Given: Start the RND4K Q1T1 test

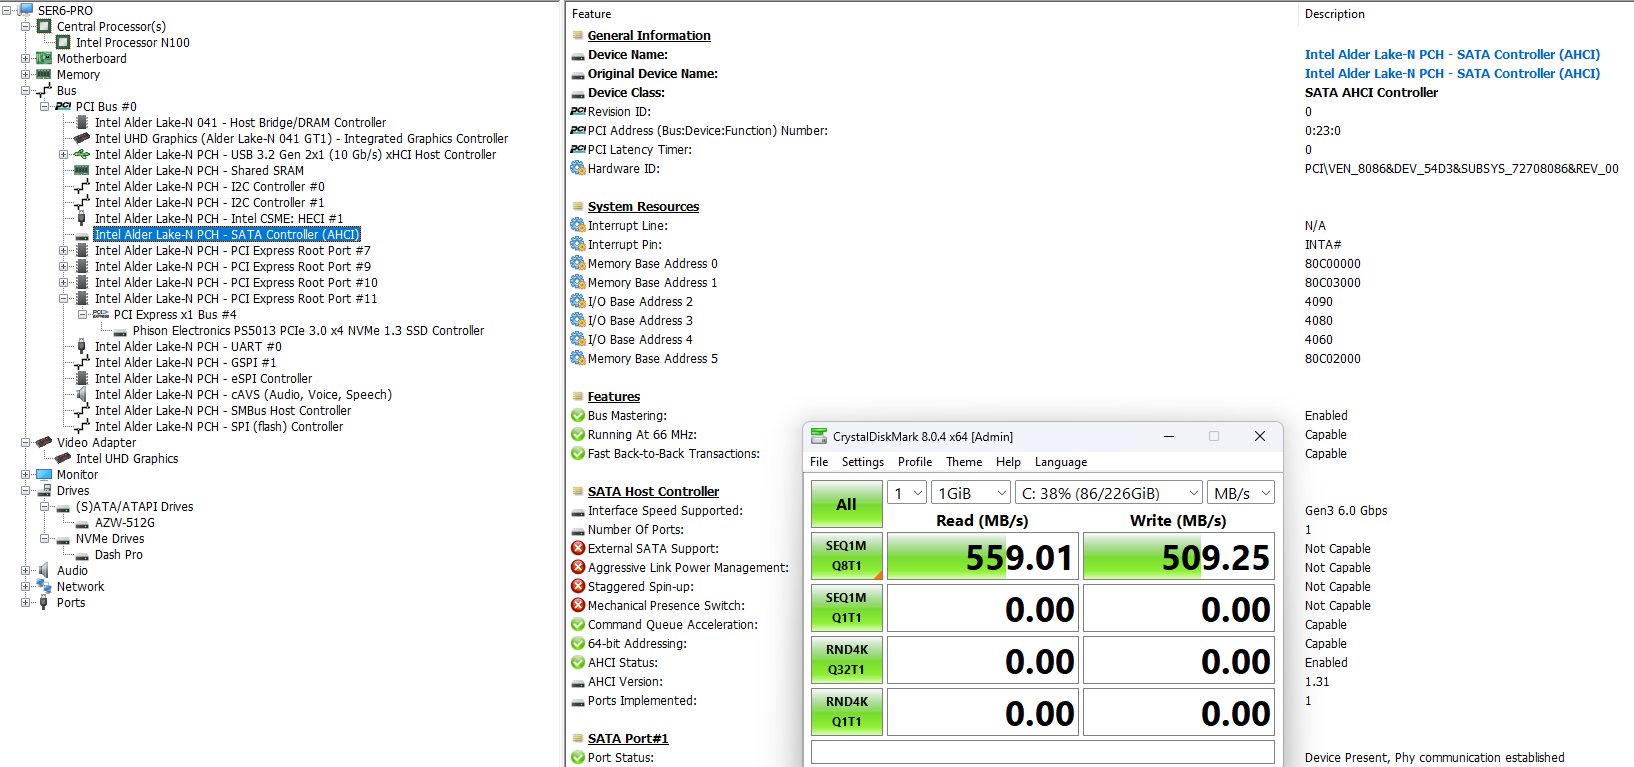Looking at the screenshot, I should [846, 712].
